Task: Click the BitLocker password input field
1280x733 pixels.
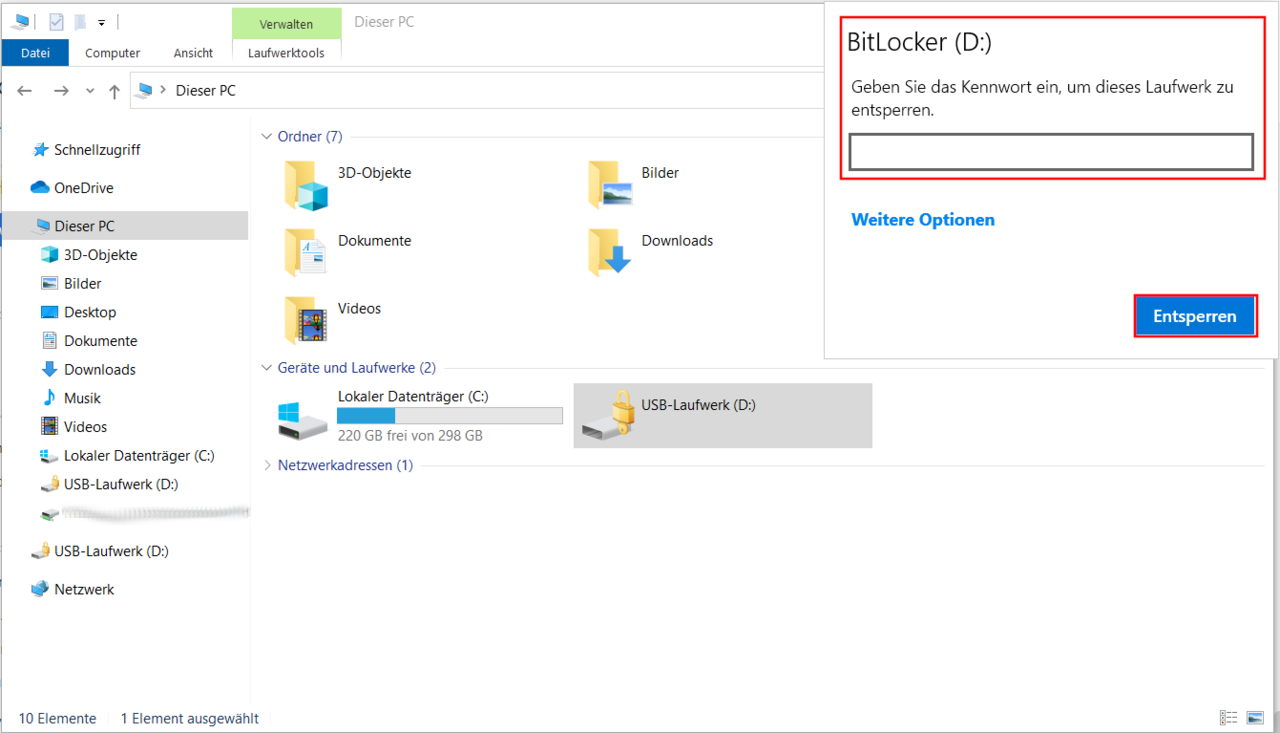Action: coord(1051,152)
